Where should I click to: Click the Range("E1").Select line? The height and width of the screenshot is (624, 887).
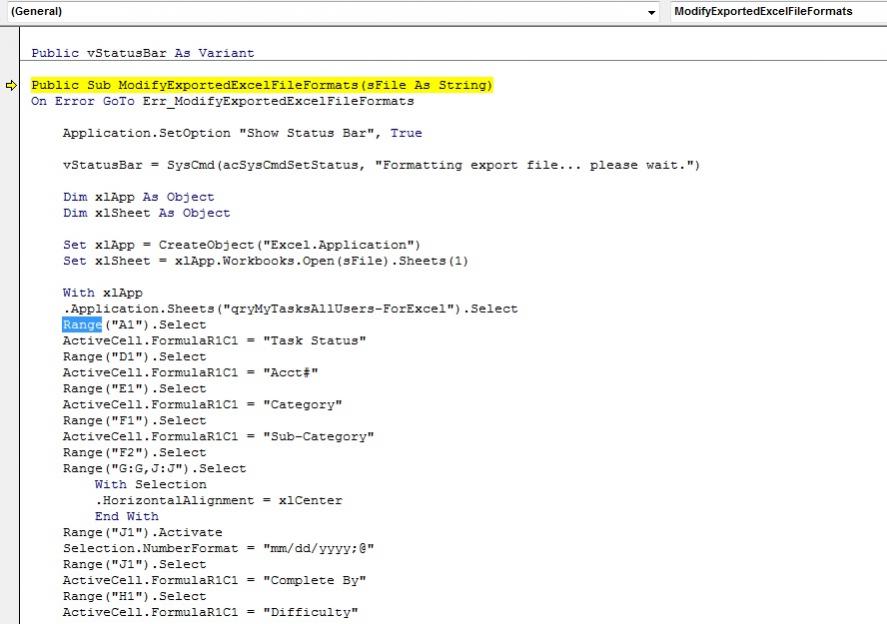click(x=135, y=389)
